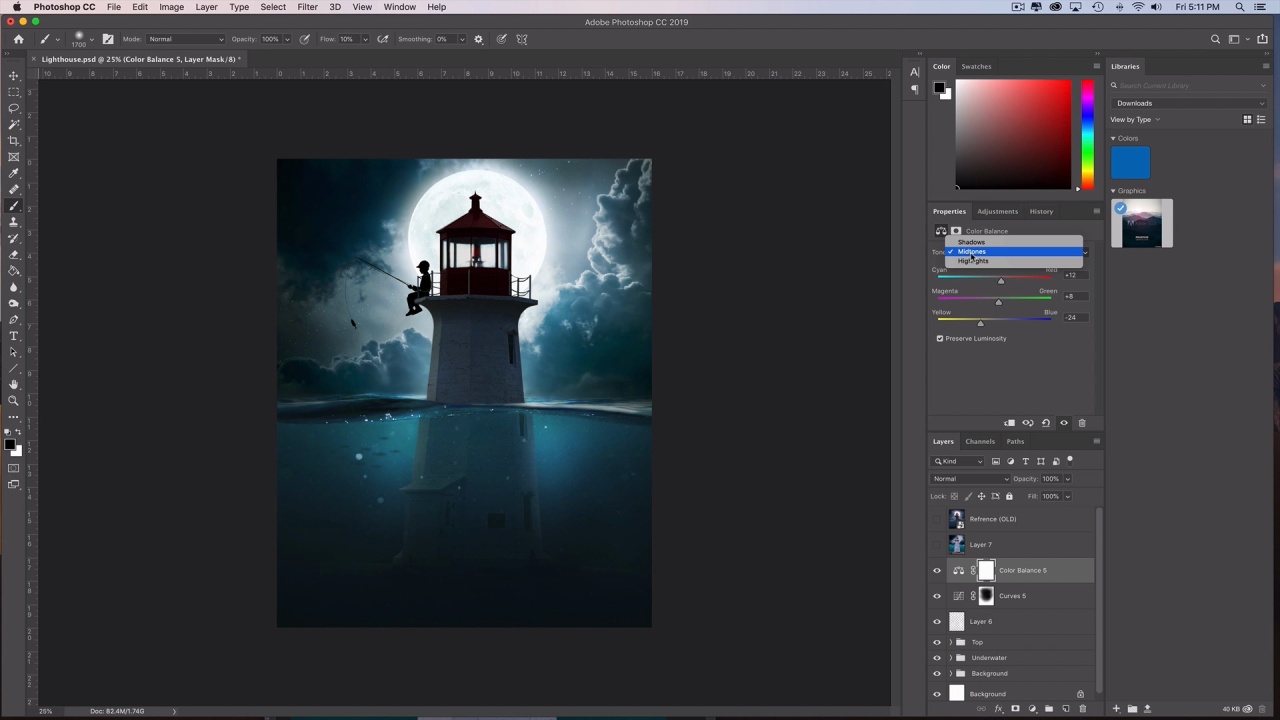This screenshot has height=720, width=1280.
Task: Uncheck Preserve Luminosity checkbox
Action: click(940, 339)
